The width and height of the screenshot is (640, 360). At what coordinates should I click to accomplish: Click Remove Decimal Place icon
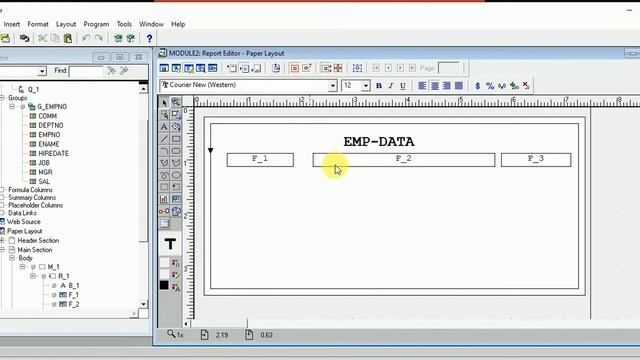coord(526,86)
